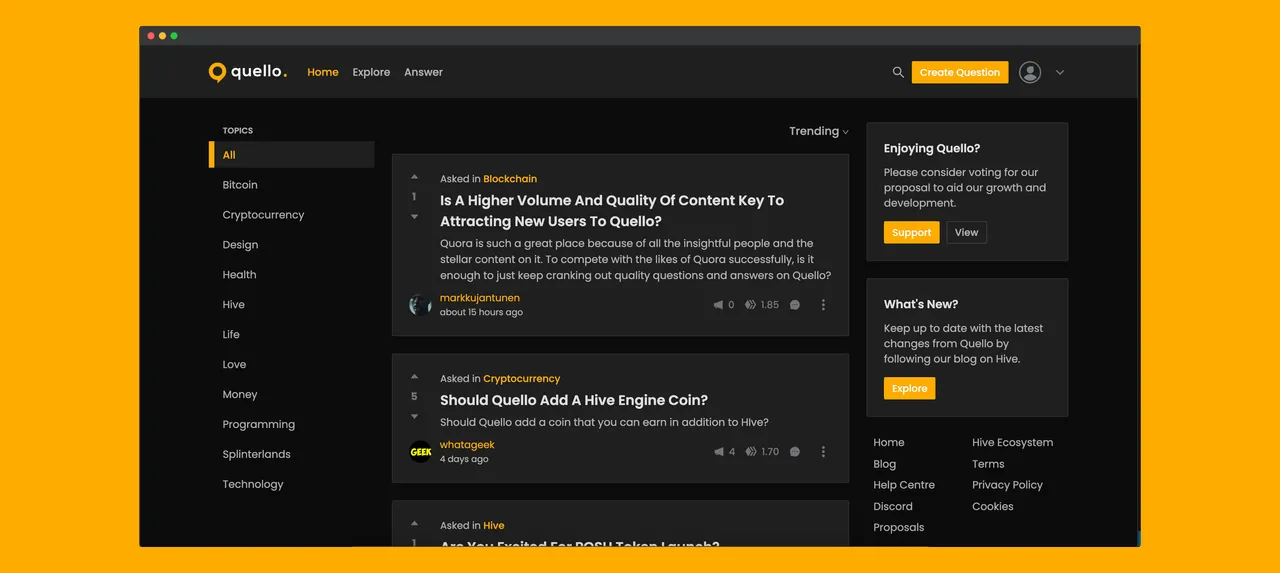Open the Blockchain category link
Image resolution: width=1280 pixels, height=573 pixels.
pyautogui.click(x=510, y=179)
